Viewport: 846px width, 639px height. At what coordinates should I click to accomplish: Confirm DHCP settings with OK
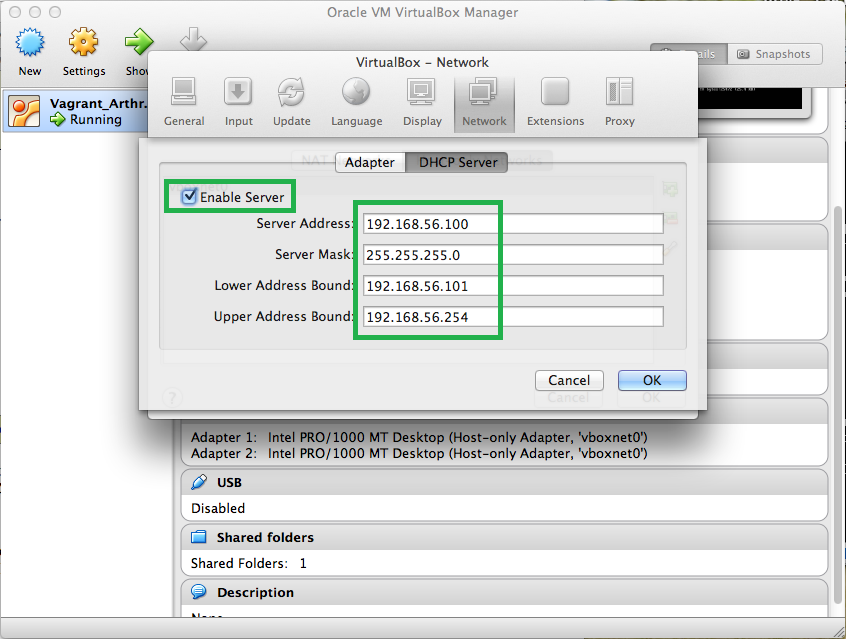click(x=652, y=380)
